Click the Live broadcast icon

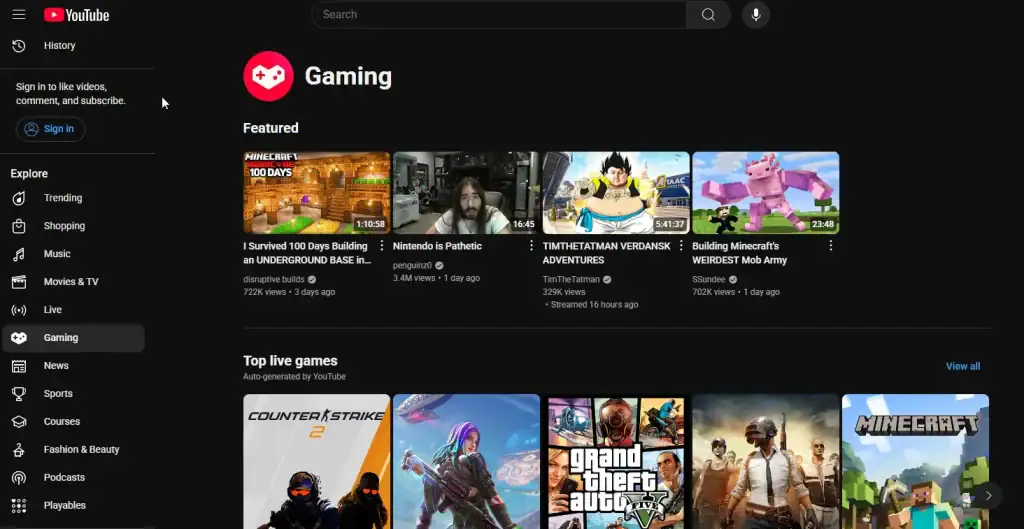click(19, 310)
